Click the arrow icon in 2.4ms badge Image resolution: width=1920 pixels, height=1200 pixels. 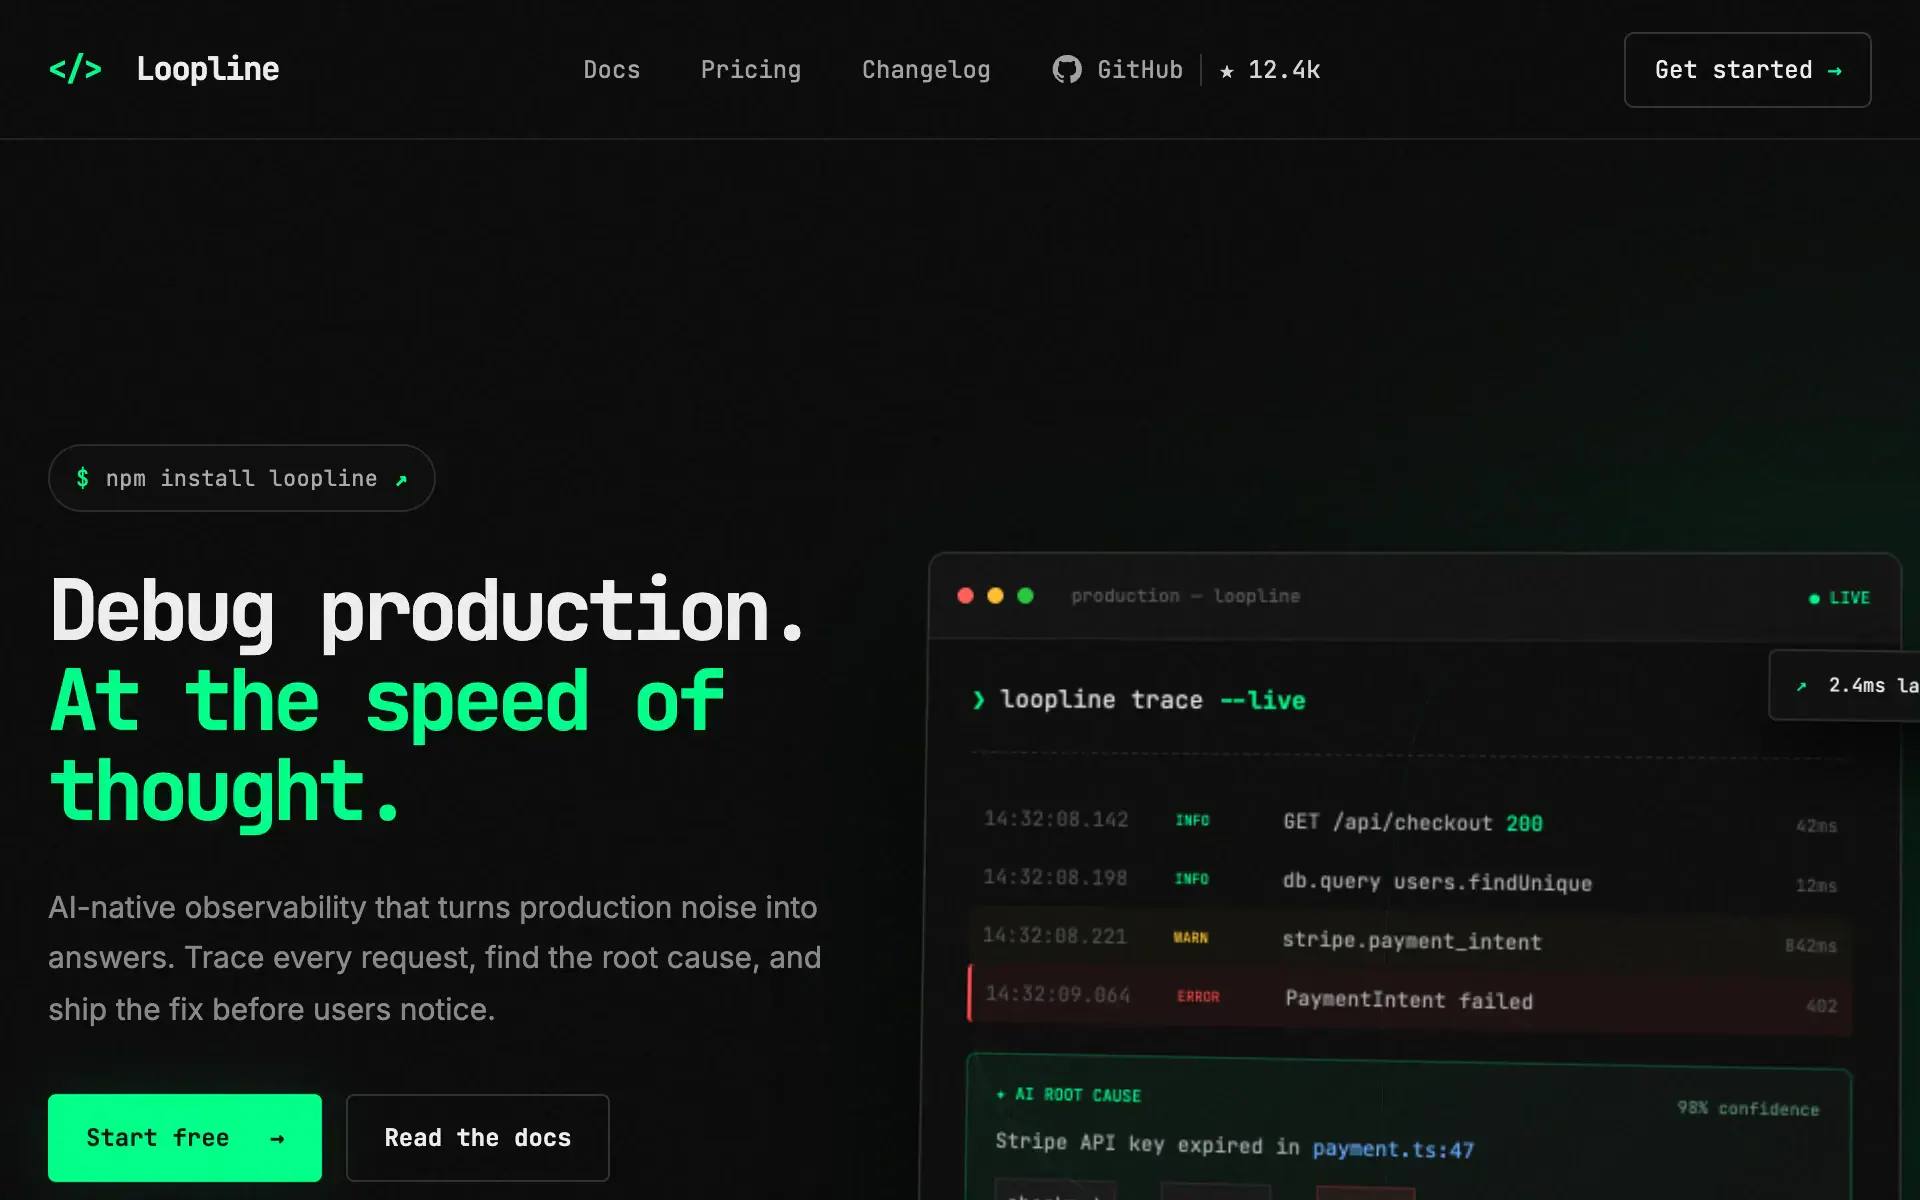click(x=1802, y=686)
